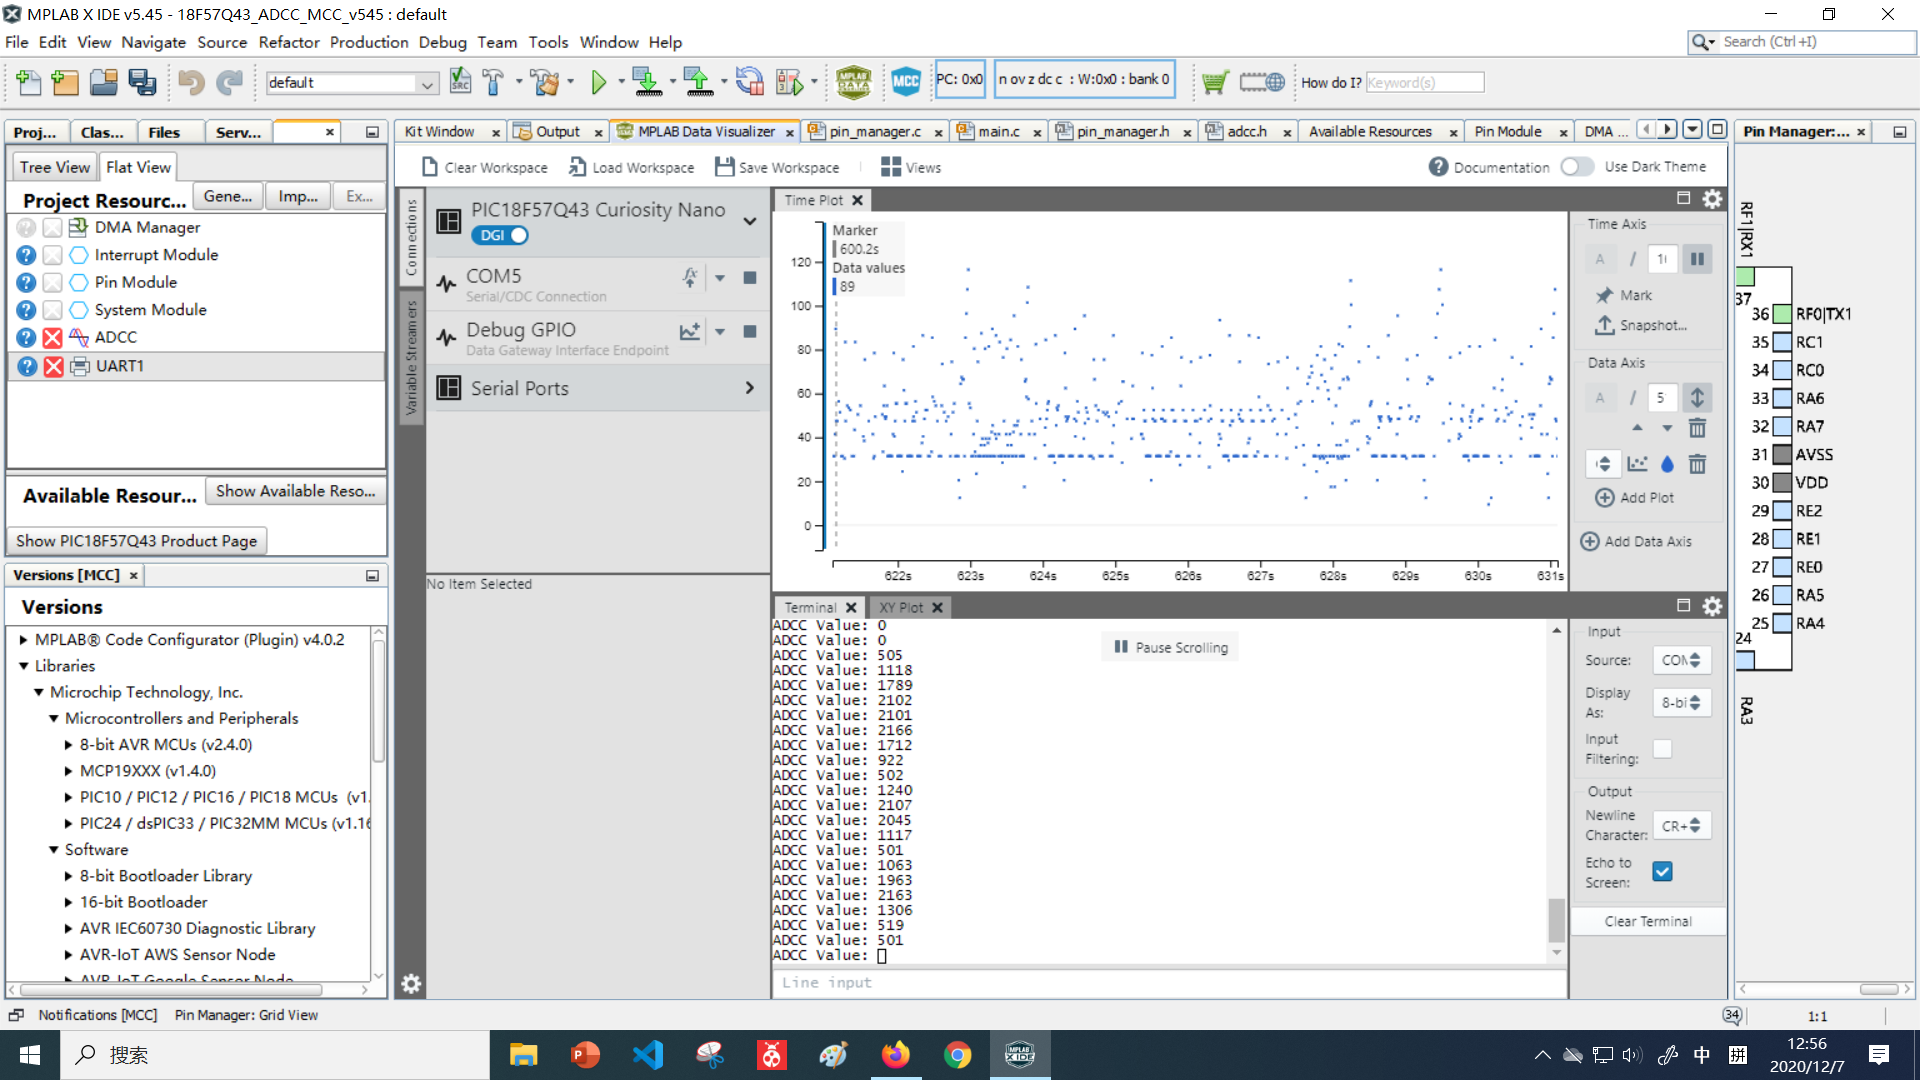
Task: Clean and Build the main project
Action: (545, 82)
